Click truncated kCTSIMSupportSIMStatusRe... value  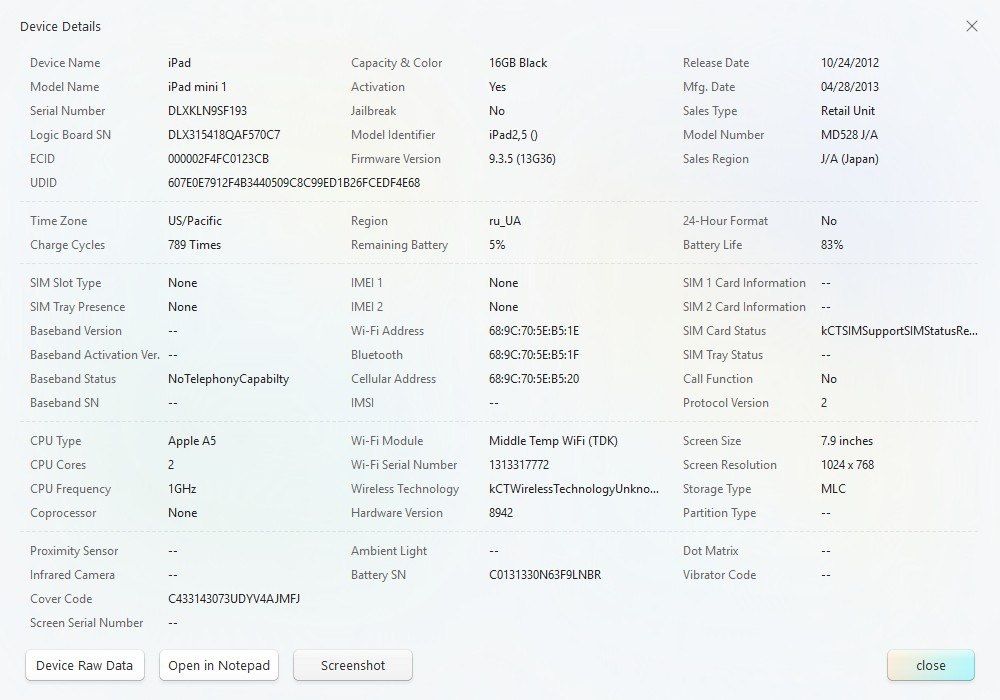899,331
